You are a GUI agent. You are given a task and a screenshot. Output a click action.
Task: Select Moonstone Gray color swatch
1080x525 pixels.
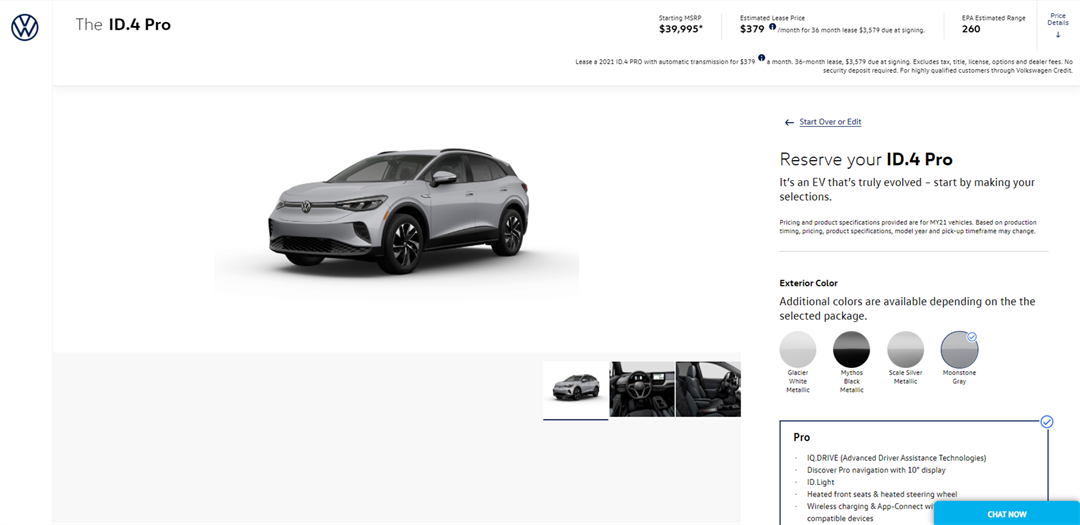point(958,350)
